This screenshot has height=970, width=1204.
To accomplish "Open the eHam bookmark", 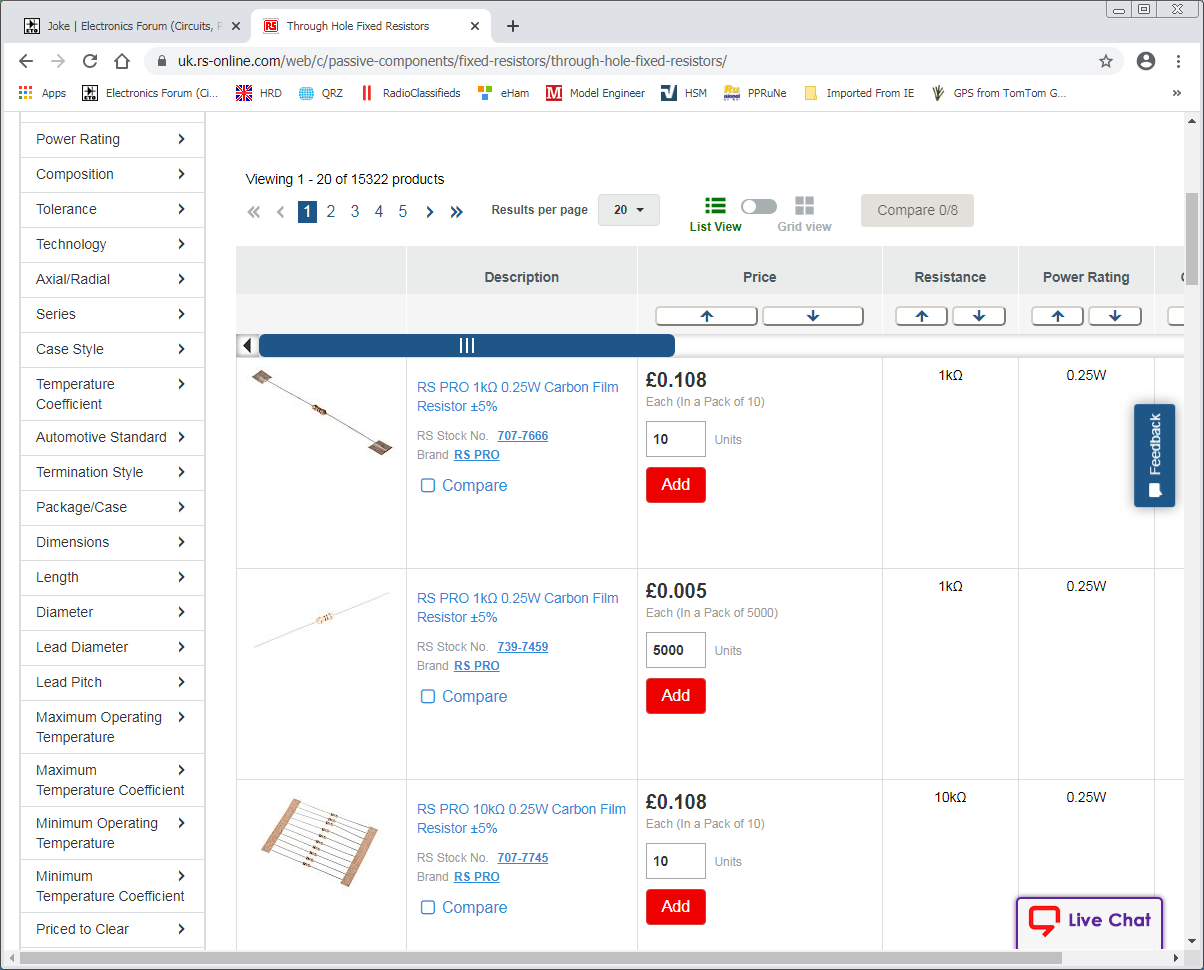I will (504, 93).
